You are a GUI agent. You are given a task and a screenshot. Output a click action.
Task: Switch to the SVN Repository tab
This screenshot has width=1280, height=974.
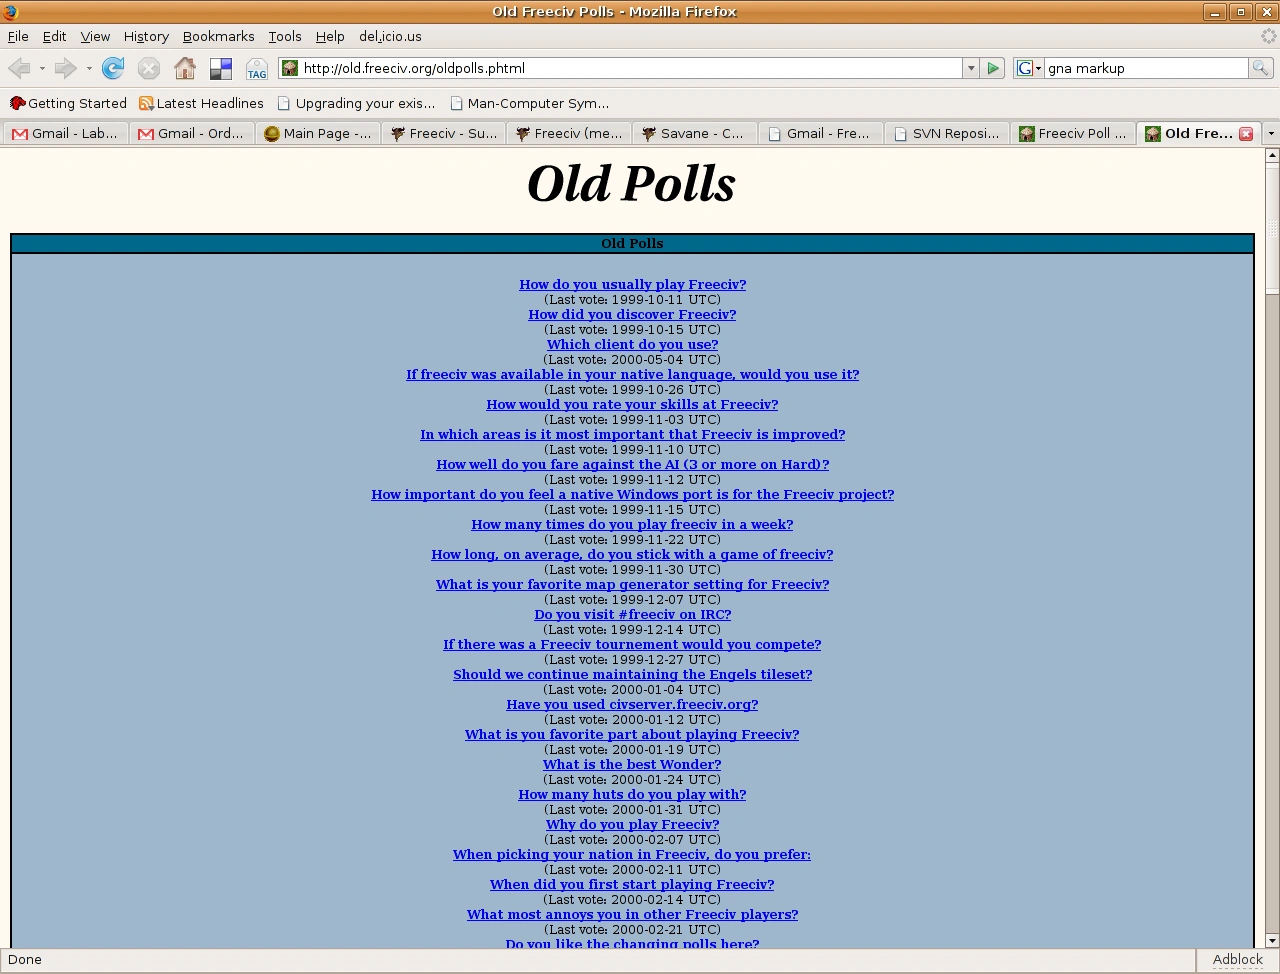pos(947,133)
